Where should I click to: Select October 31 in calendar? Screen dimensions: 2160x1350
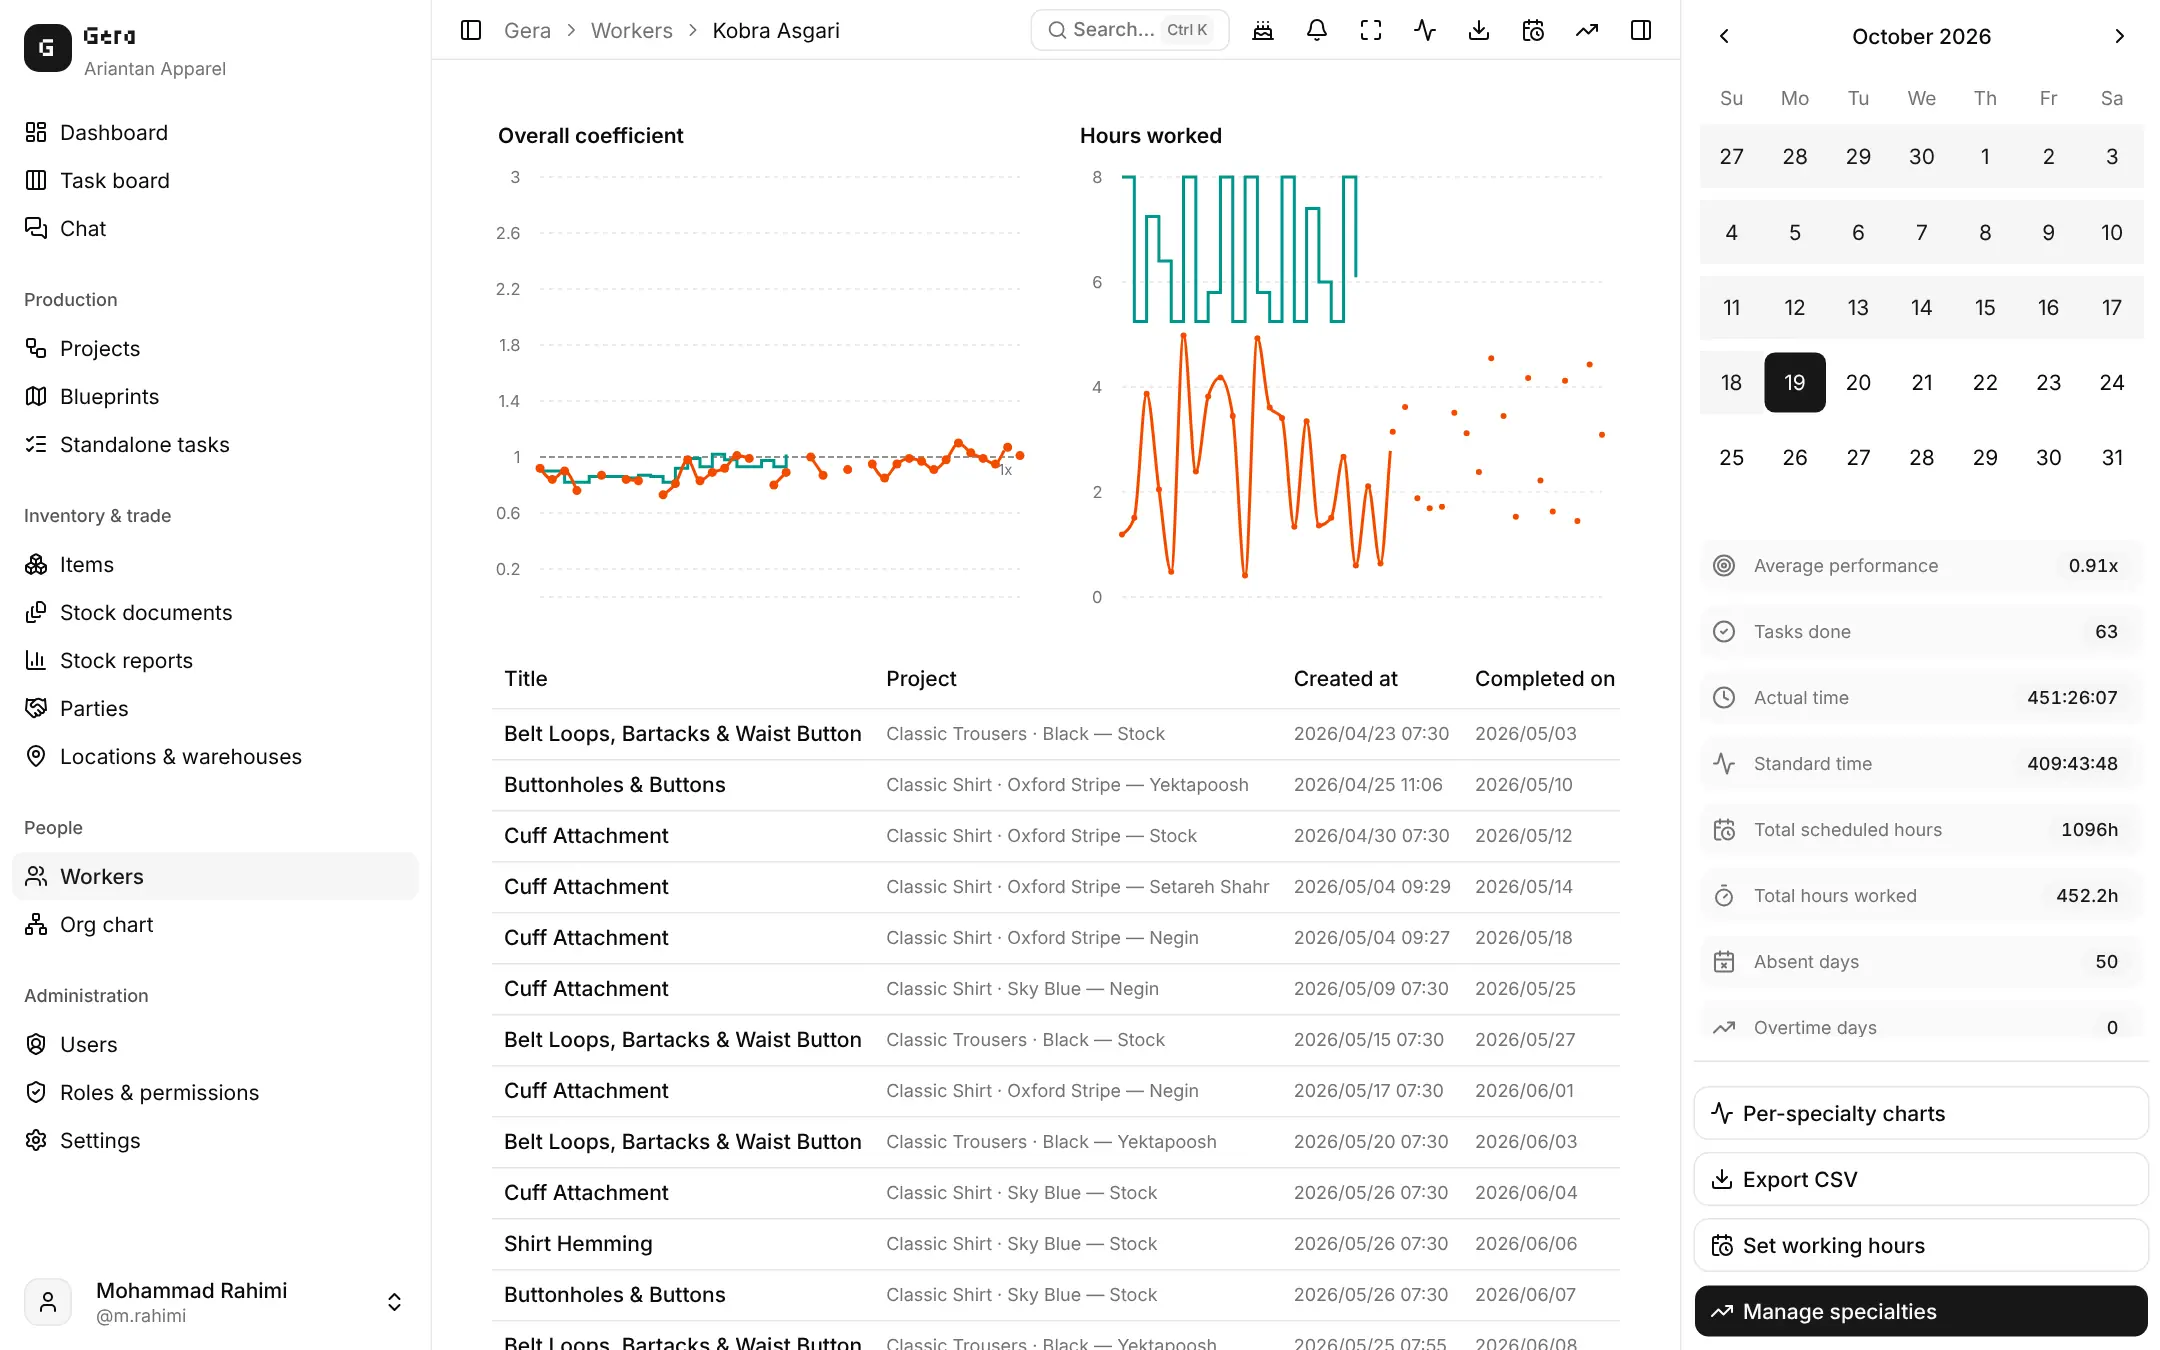pos(2111,457)
